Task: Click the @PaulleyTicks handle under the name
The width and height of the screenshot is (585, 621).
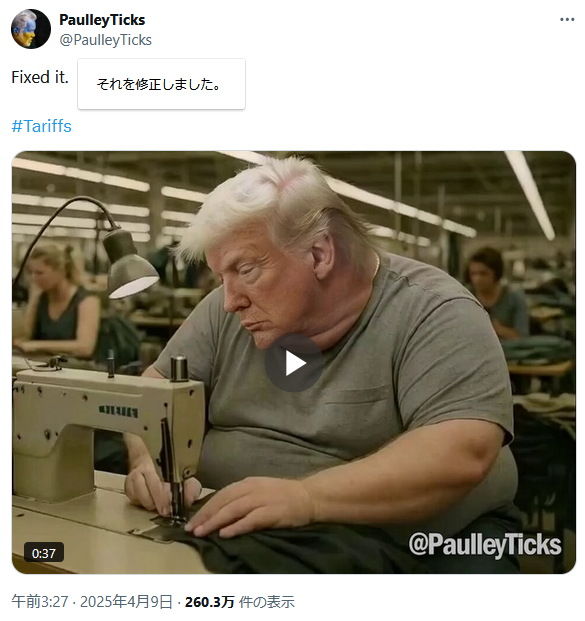Action: 105,40
